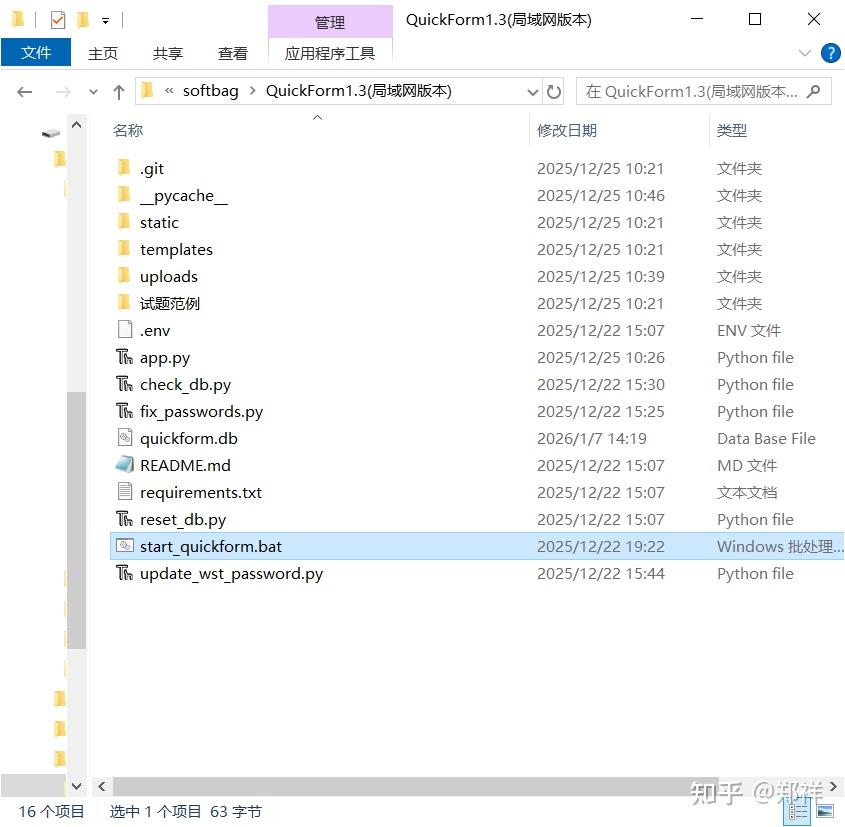Click the 管理 contextual tab header
845x827 pixels.
tap(330, 22)
